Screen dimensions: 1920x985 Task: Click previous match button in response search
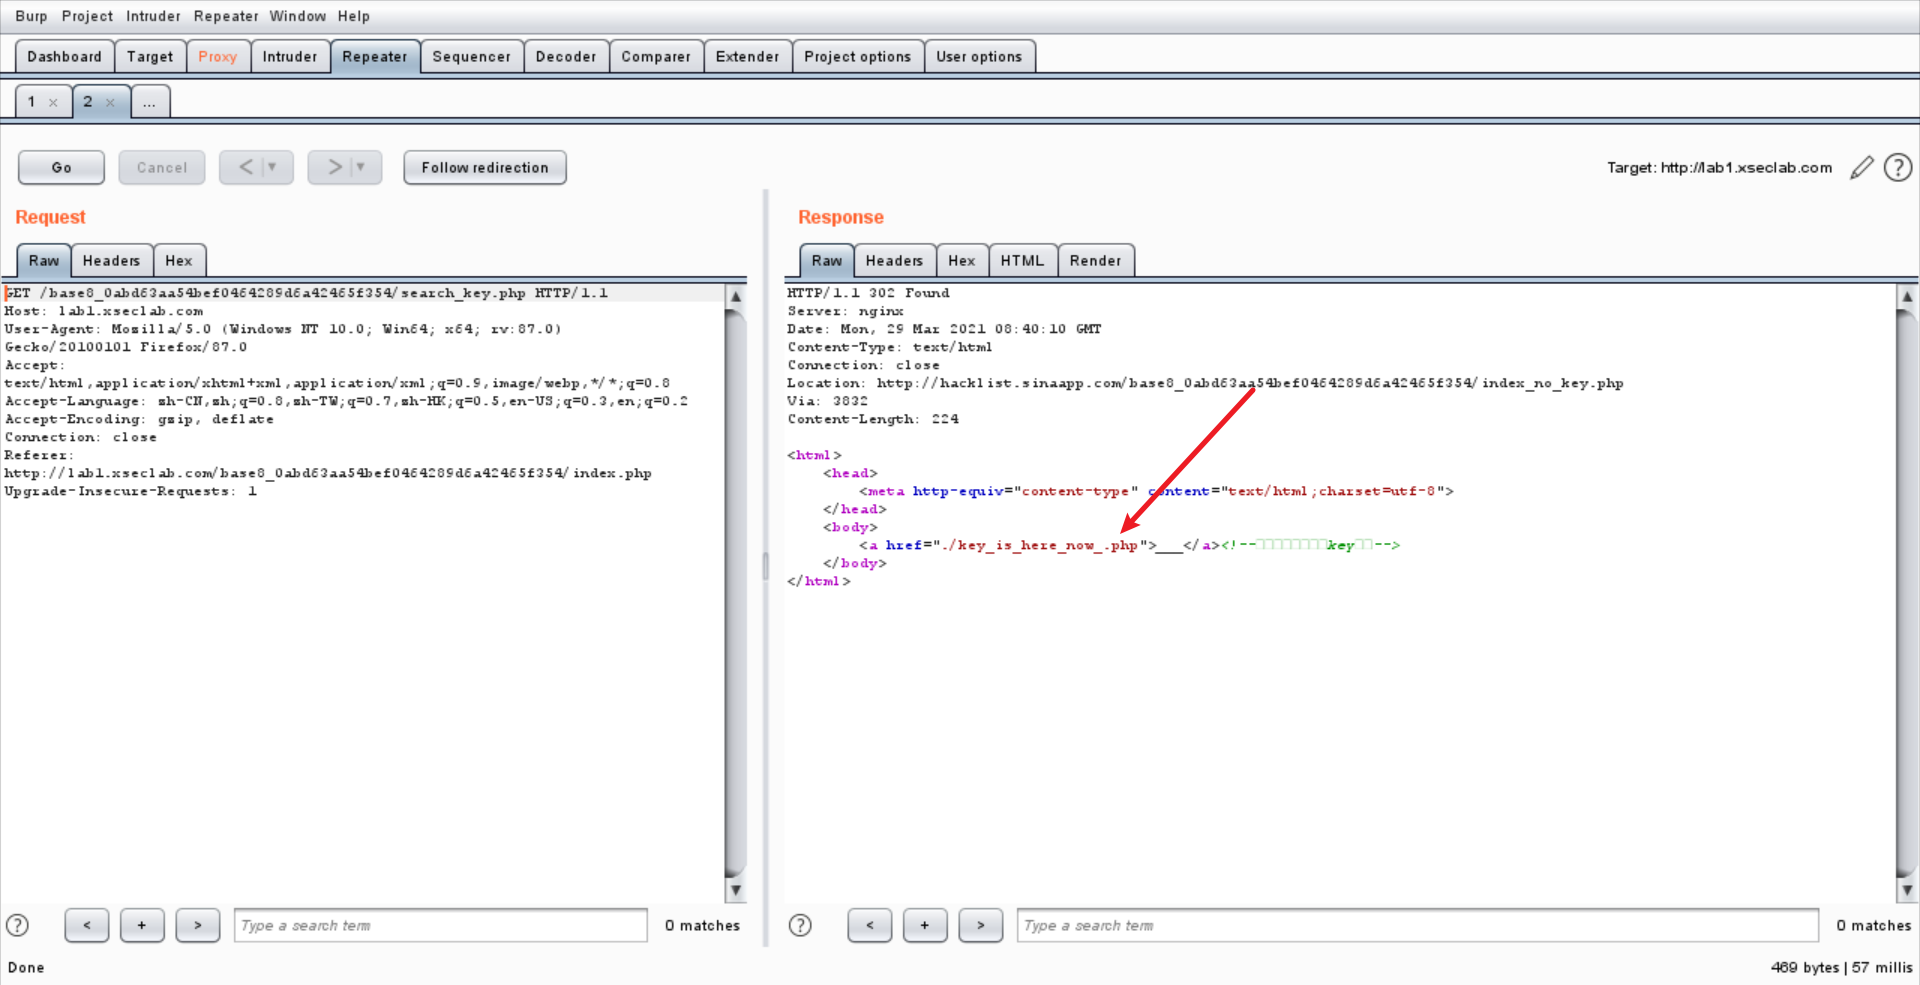click(x=870, y=925)
